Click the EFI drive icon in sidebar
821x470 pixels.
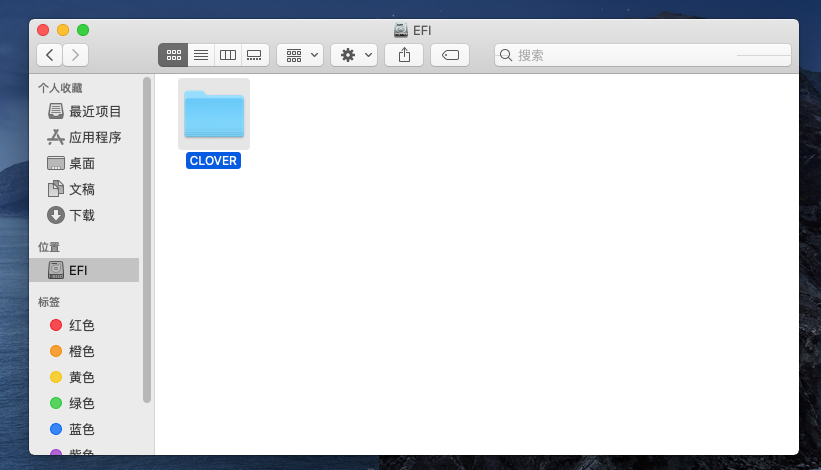[56, 270]
